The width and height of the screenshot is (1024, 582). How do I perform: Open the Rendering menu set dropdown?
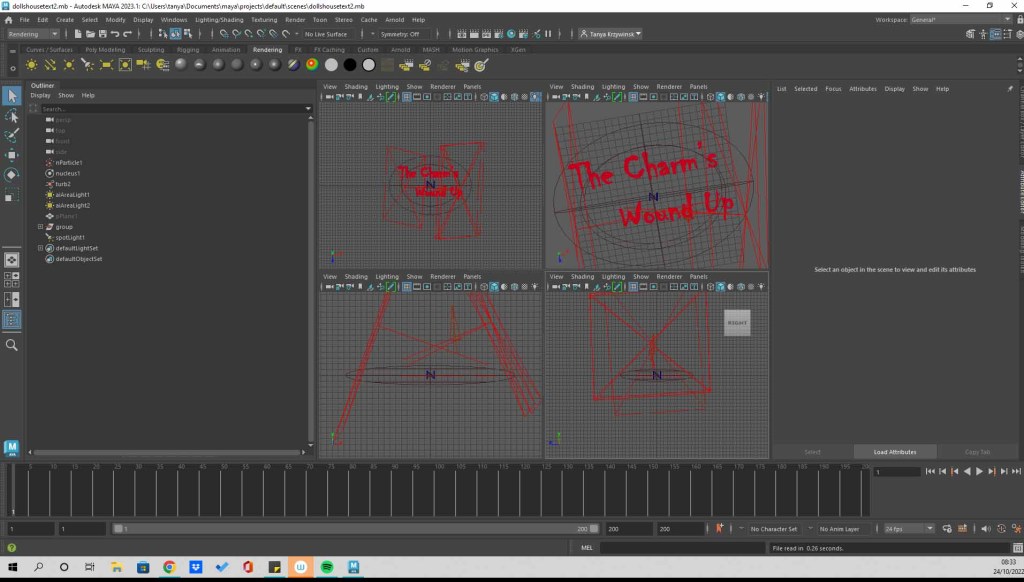[x=33, y=34]
